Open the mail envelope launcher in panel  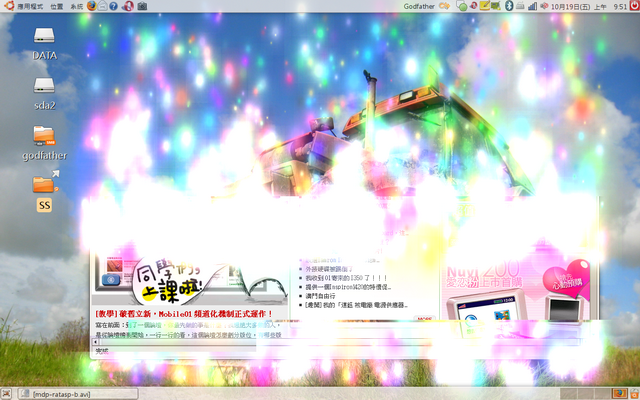[103, 6]
